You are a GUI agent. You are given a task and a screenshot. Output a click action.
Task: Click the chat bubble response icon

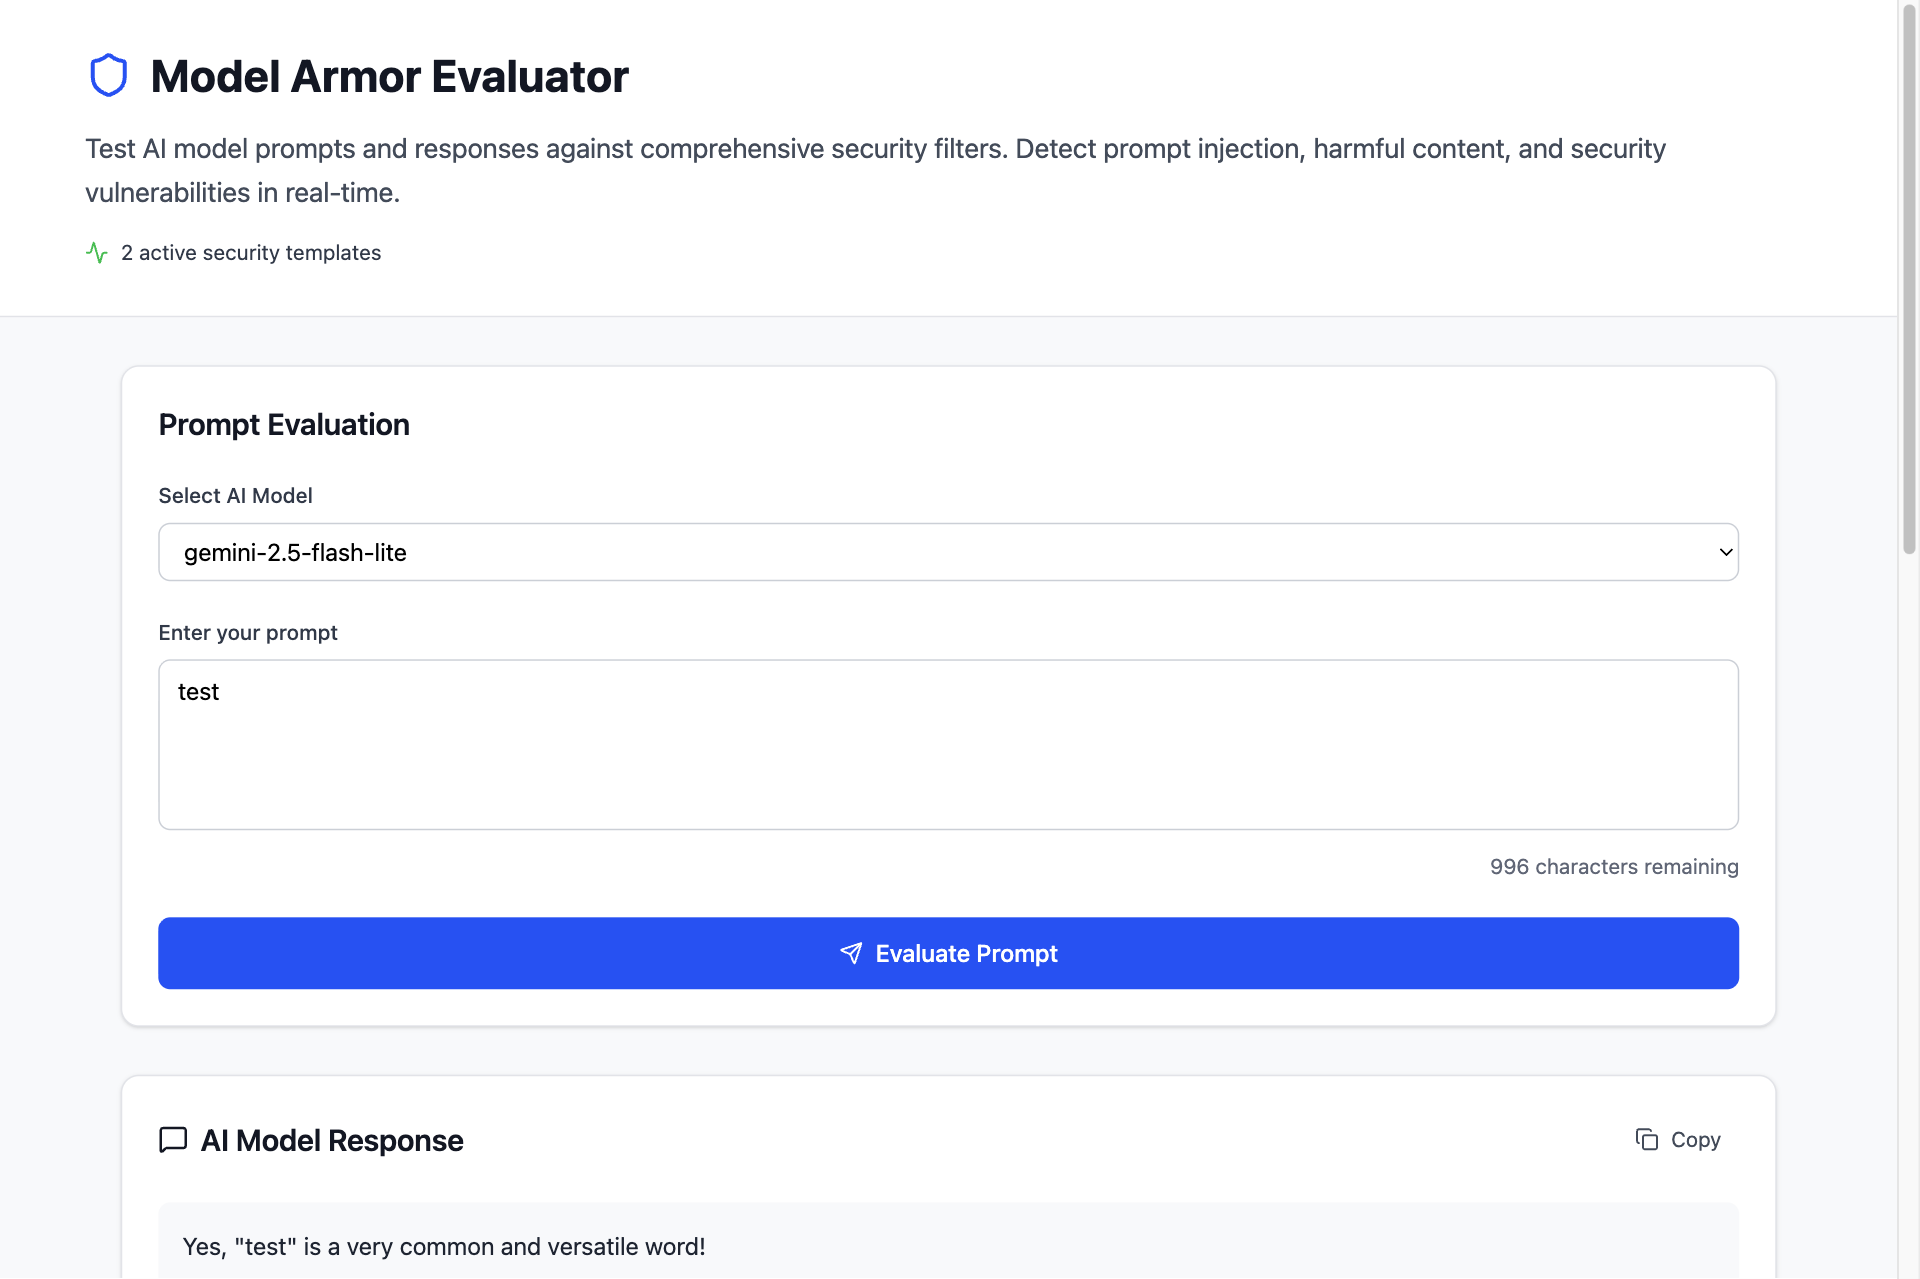point(173,1140)
